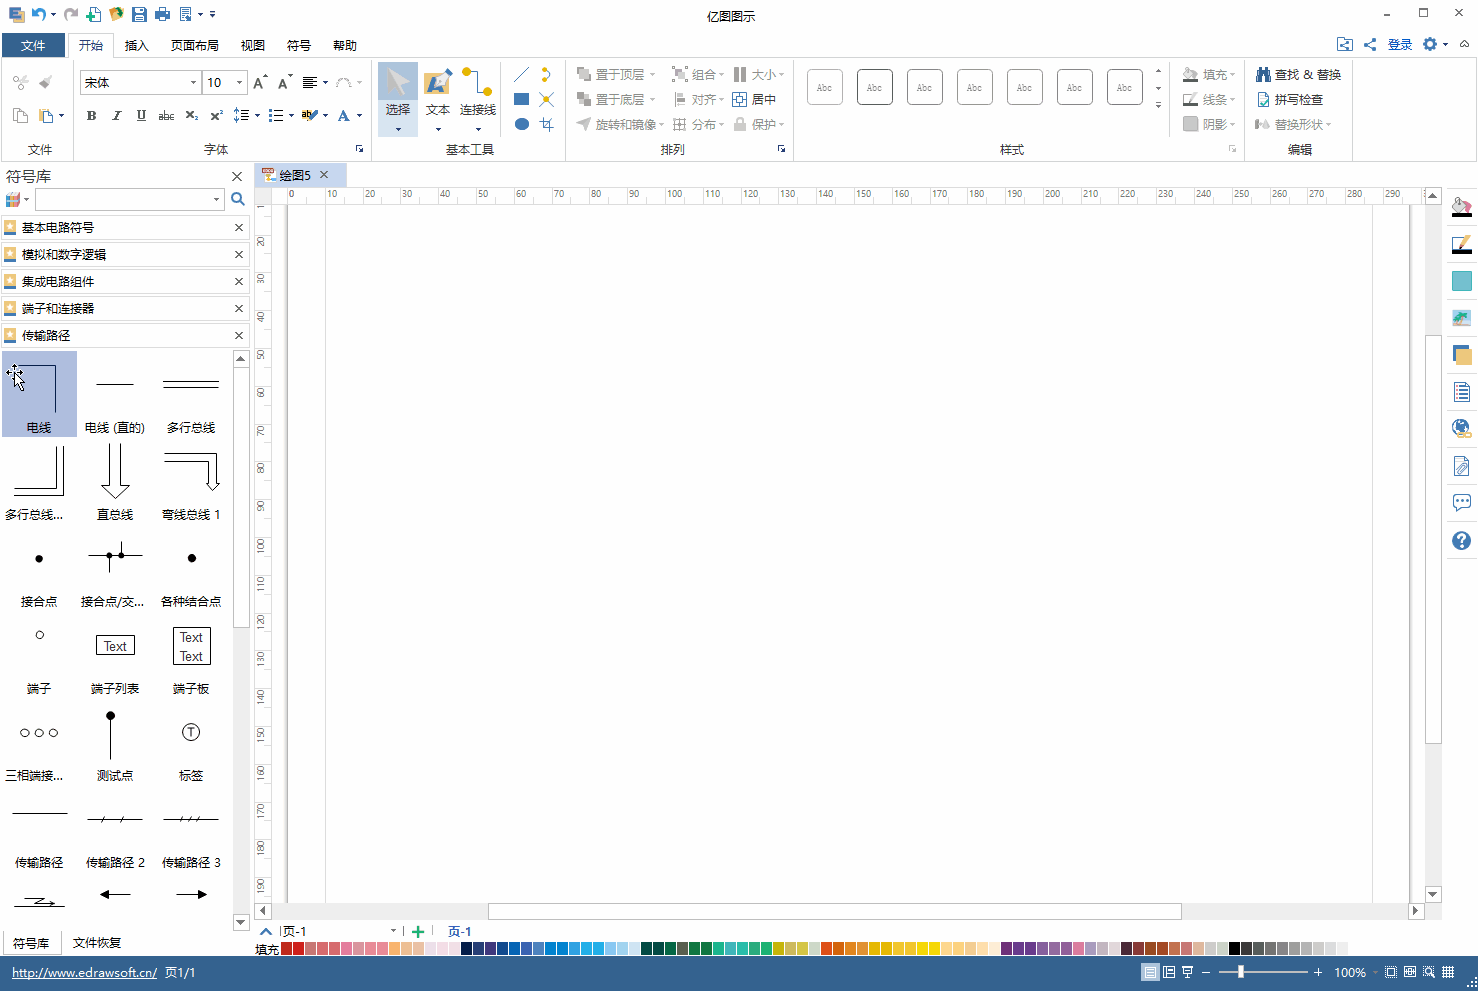Close the 基本电路符号 library
Viewport: 1478px width, 991px height.
coord(239,227)
